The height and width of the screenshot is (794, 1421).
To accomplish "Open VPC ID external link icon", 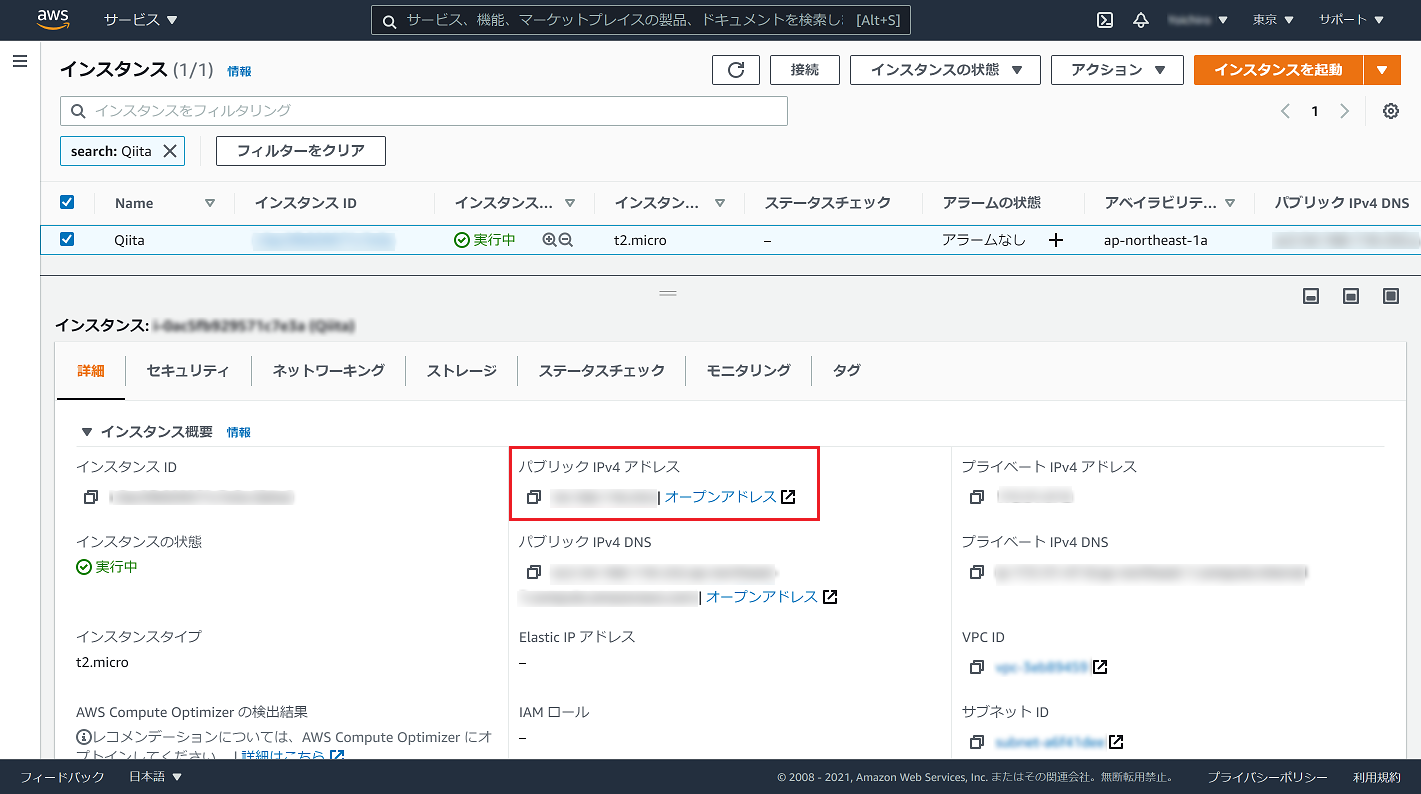I will (x=1100, y=667).
